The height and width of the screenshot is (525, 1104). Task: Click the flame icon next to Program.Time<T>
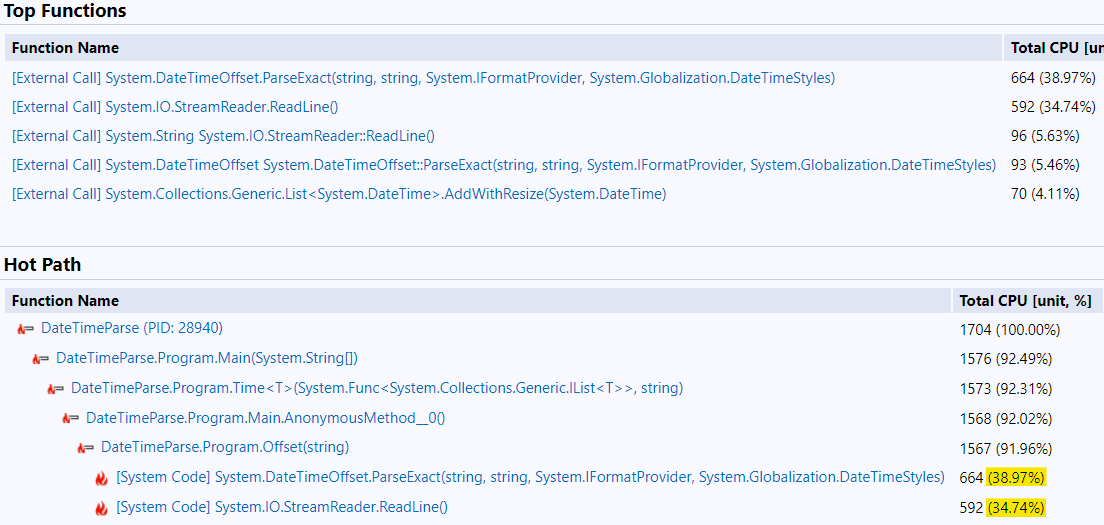[x=55, y=389]
